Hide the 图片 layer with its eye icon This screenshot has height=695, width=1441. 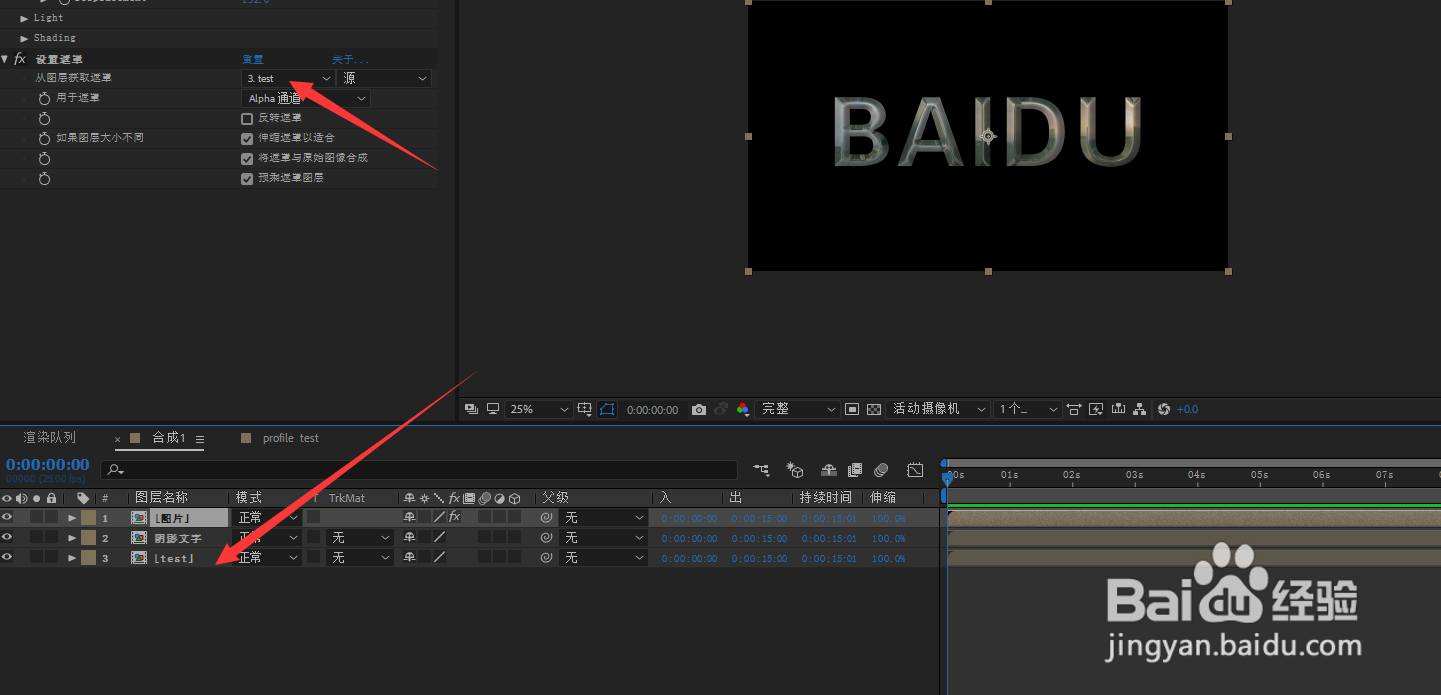(x=7, y=517)
